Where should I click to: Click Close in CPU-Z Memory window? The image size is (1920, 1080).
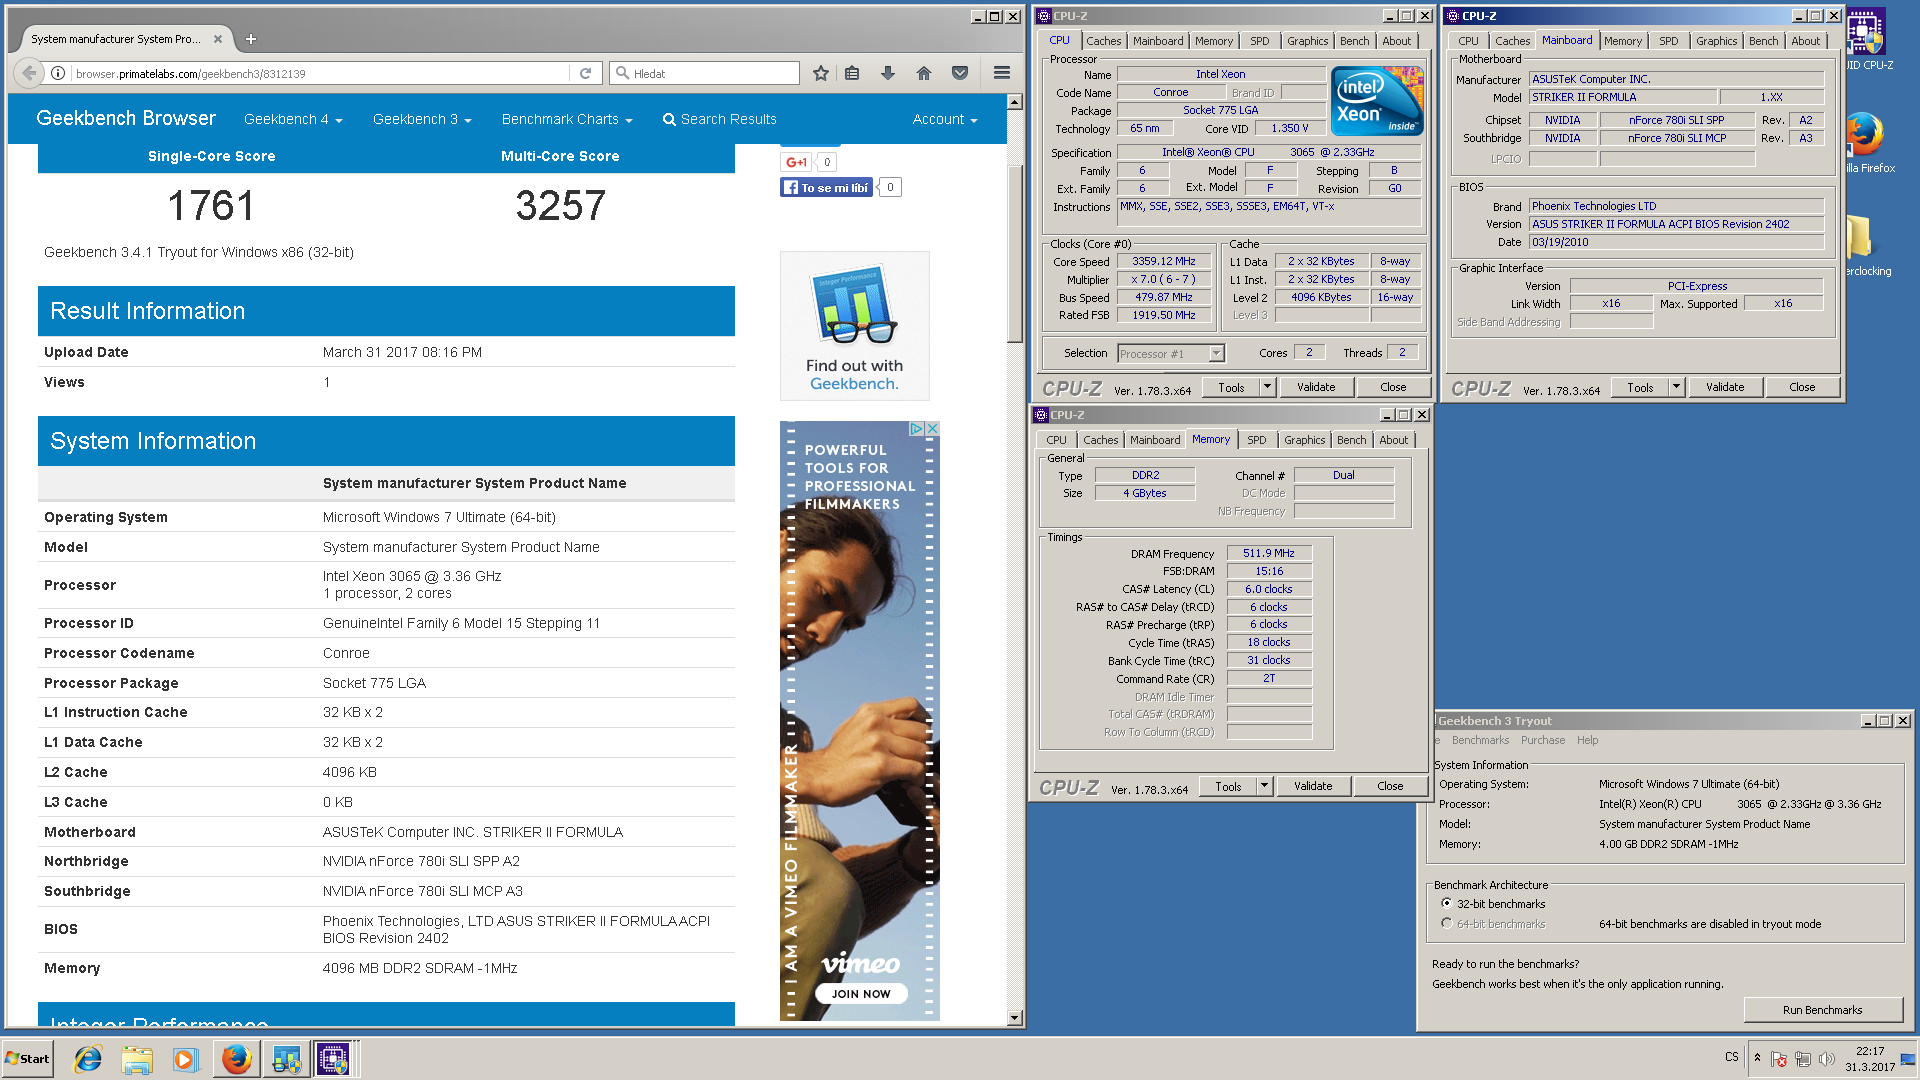(x=1390, y=786)
